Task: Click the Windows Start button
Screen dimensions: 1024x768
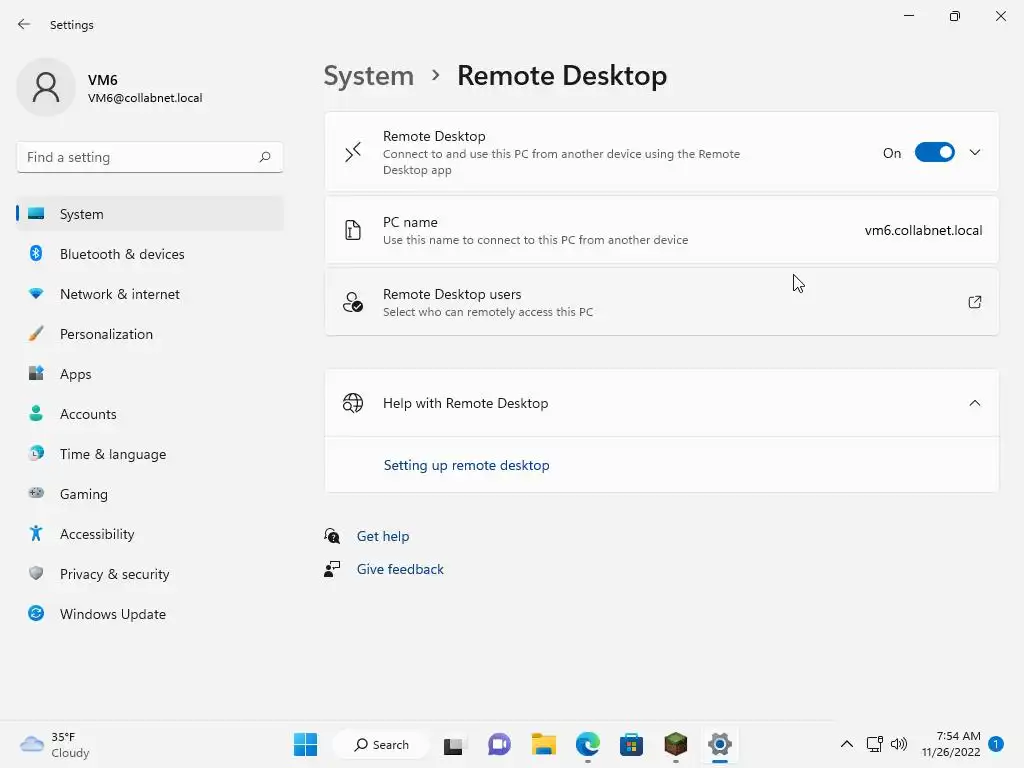Action: click(305, 744)
